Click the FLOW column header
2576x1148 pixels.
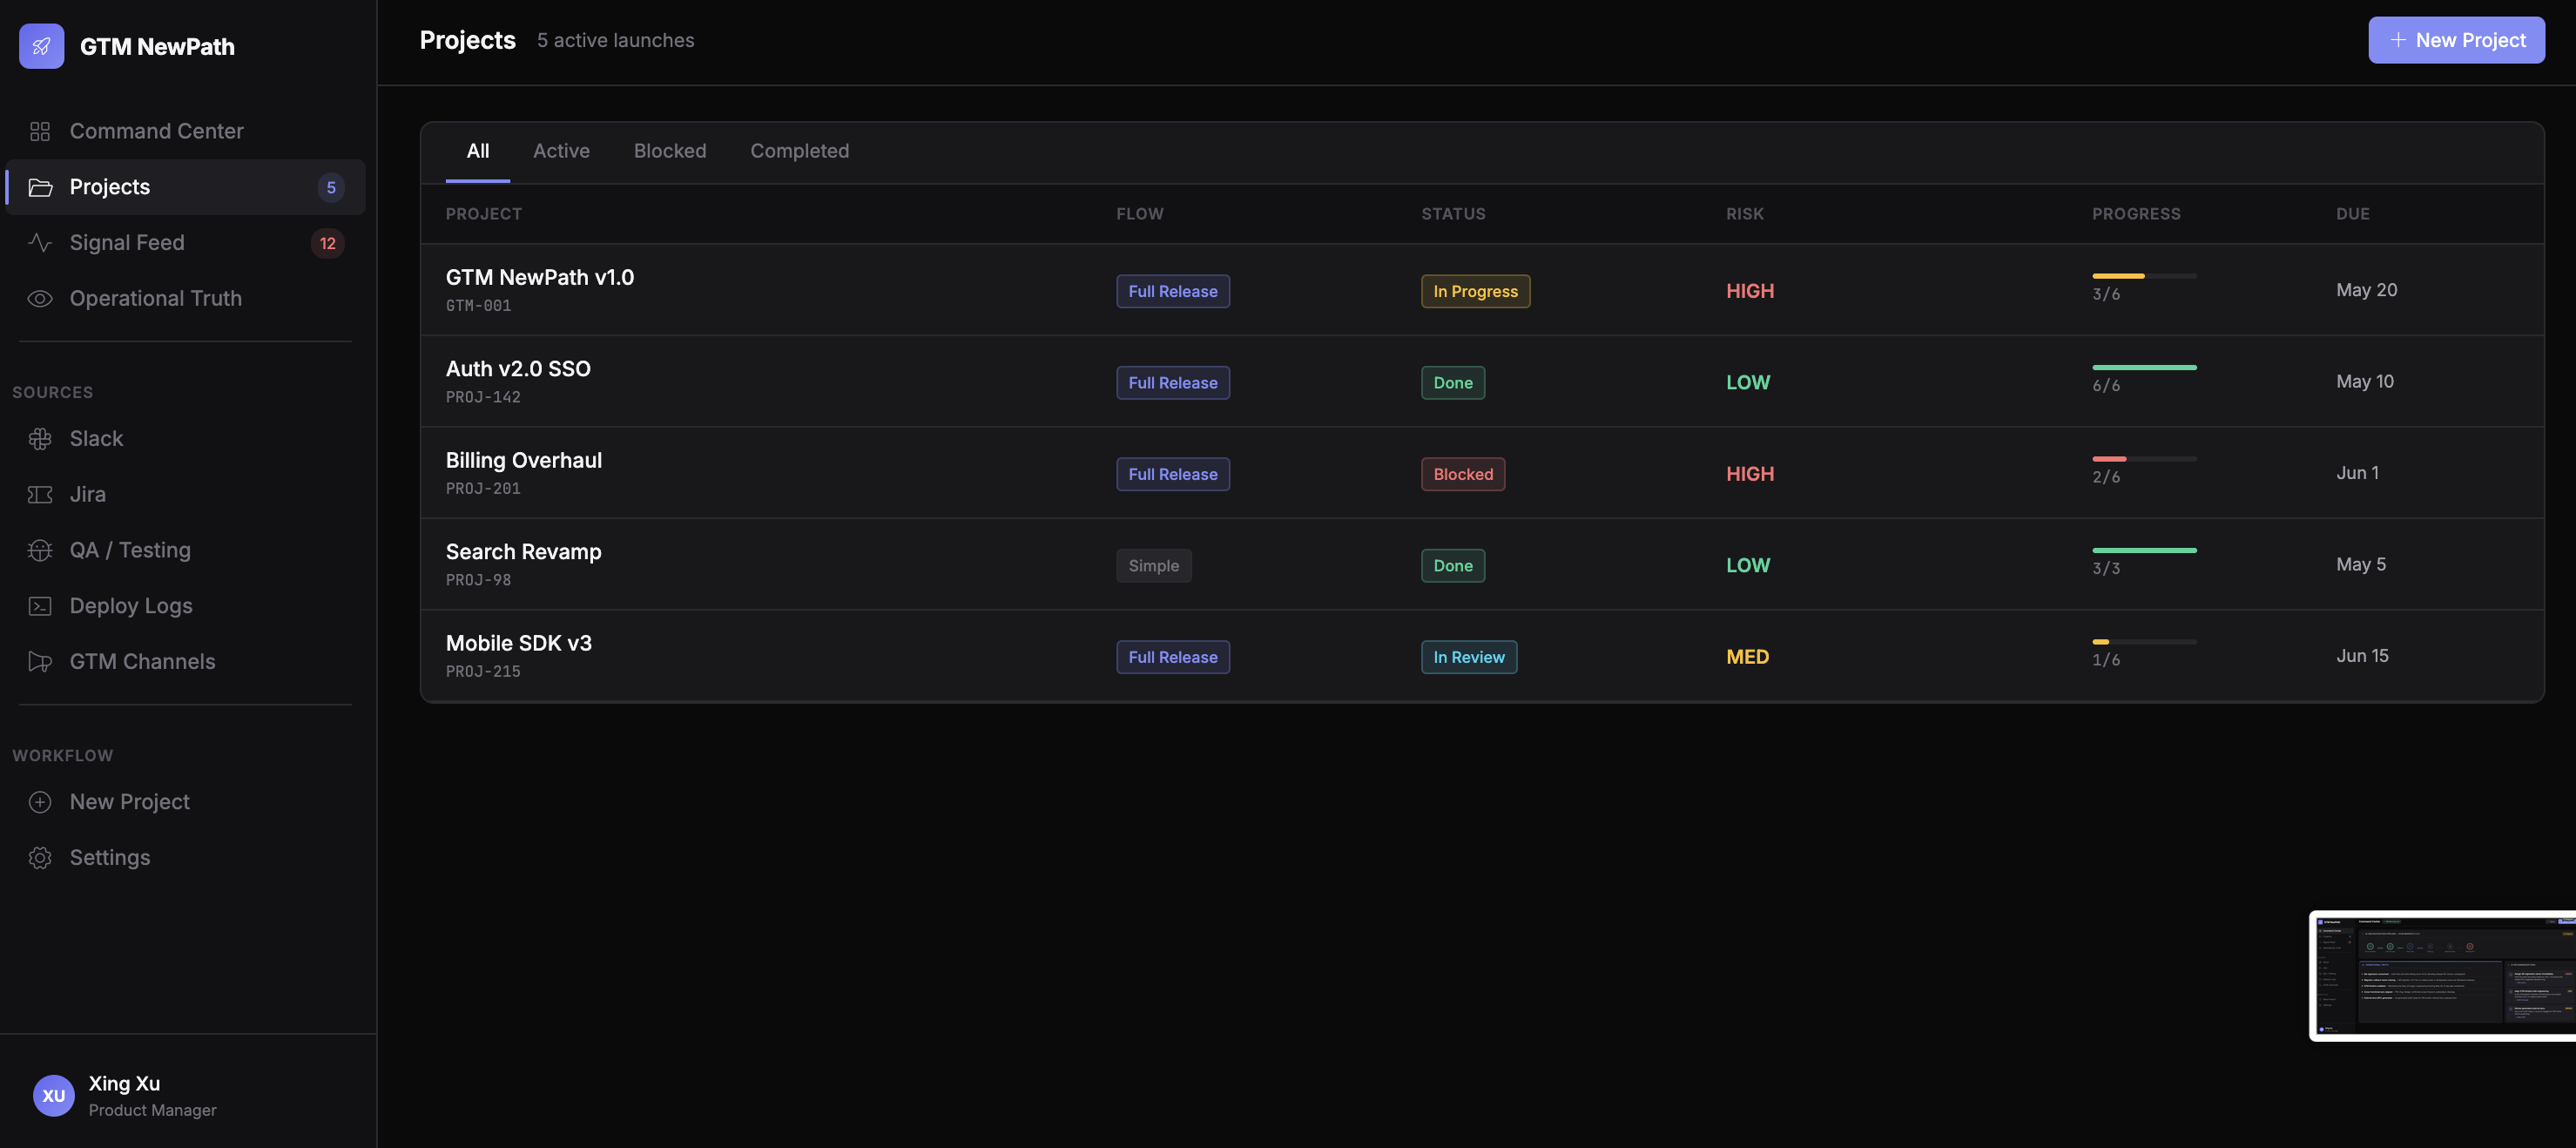coord(1139,214)
